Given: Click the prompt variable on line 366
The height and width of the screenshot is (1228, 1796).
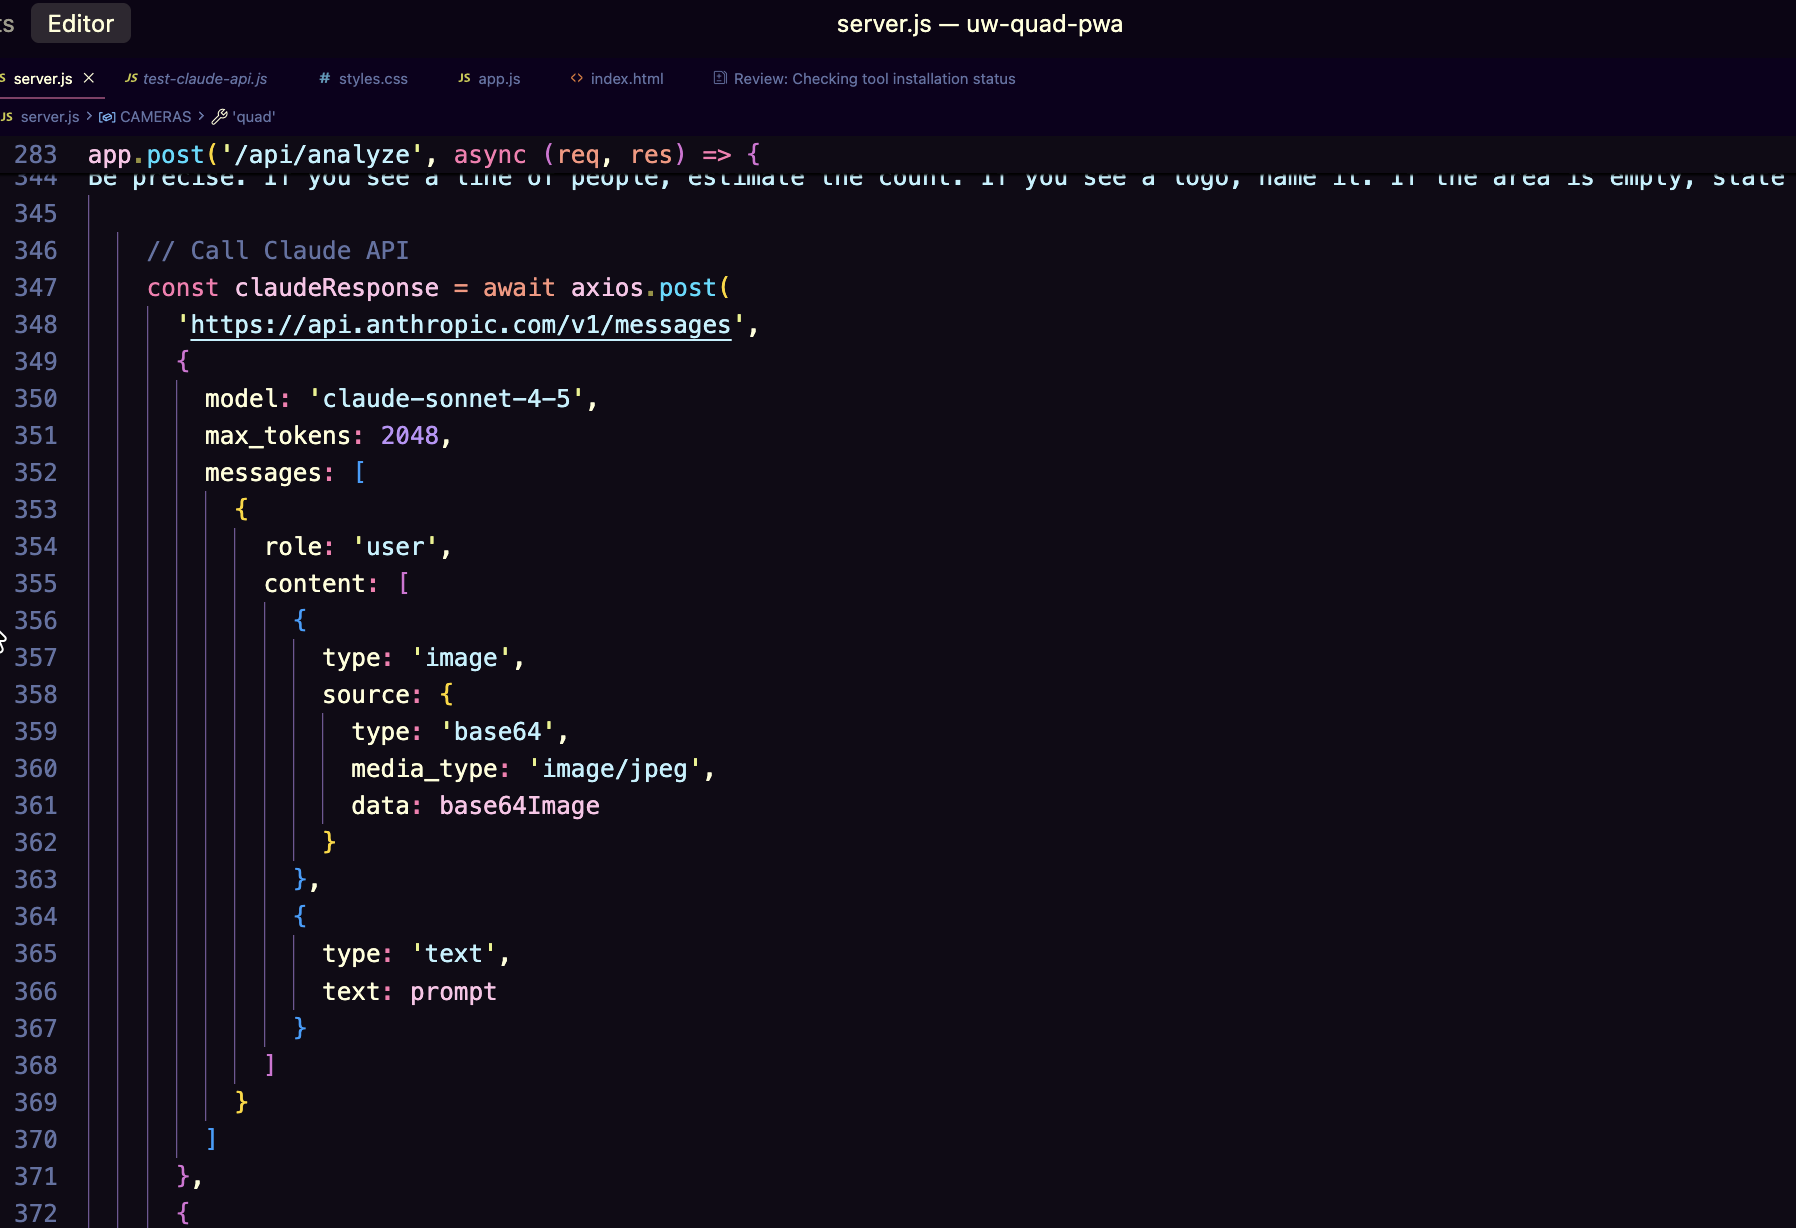Looking at the screenshot, I should click(453, 992).
